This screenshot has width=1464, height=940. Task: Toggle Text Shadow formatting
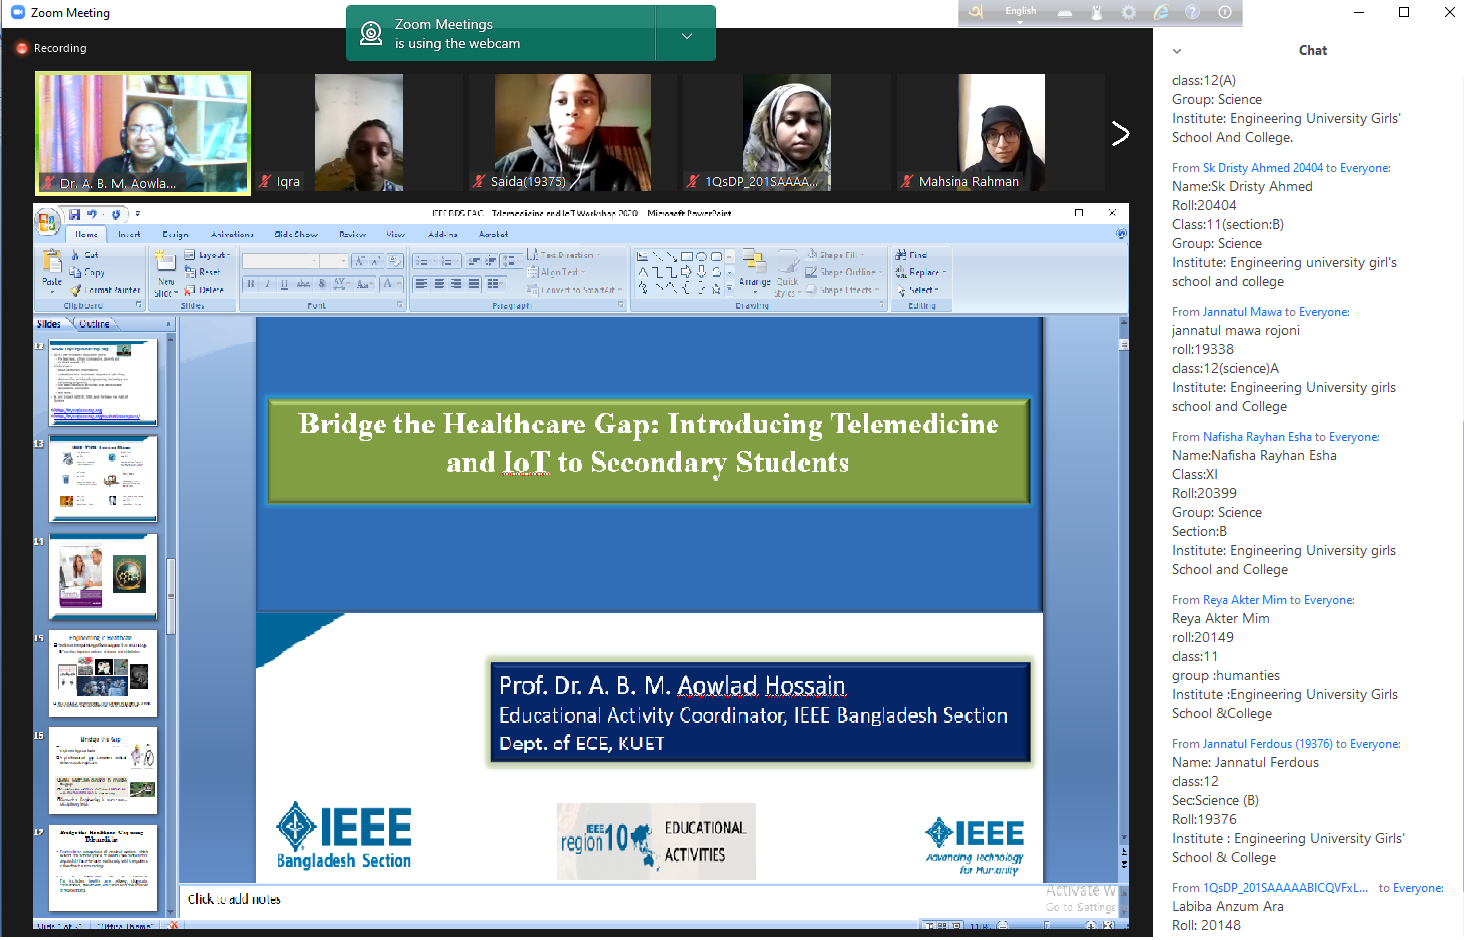click(x=322, y=284)
